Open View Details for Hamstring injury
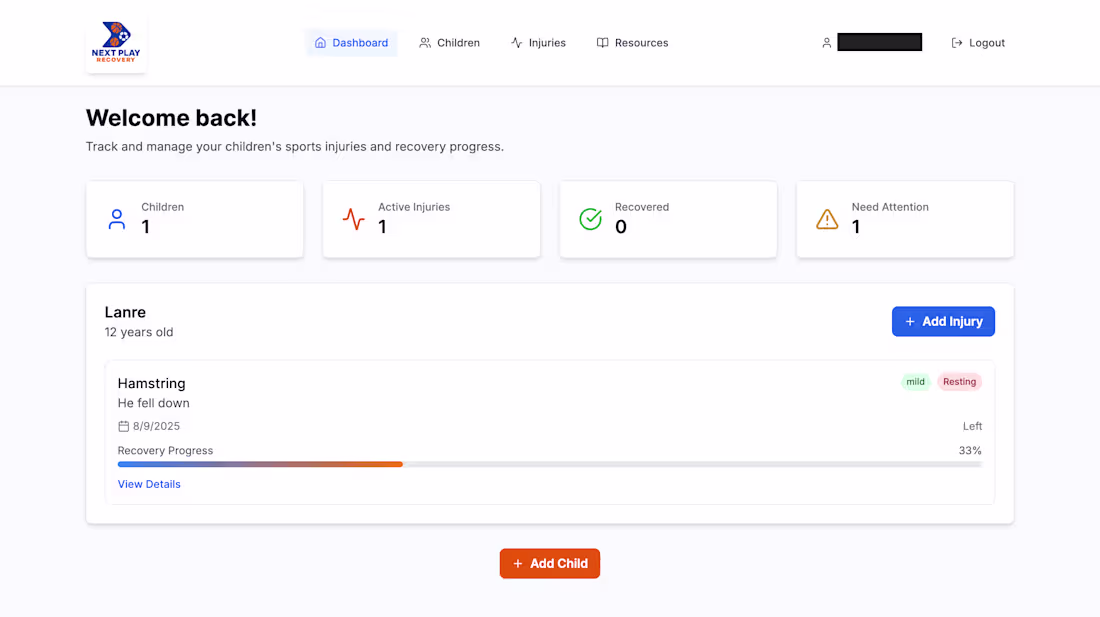 point(149,484)
